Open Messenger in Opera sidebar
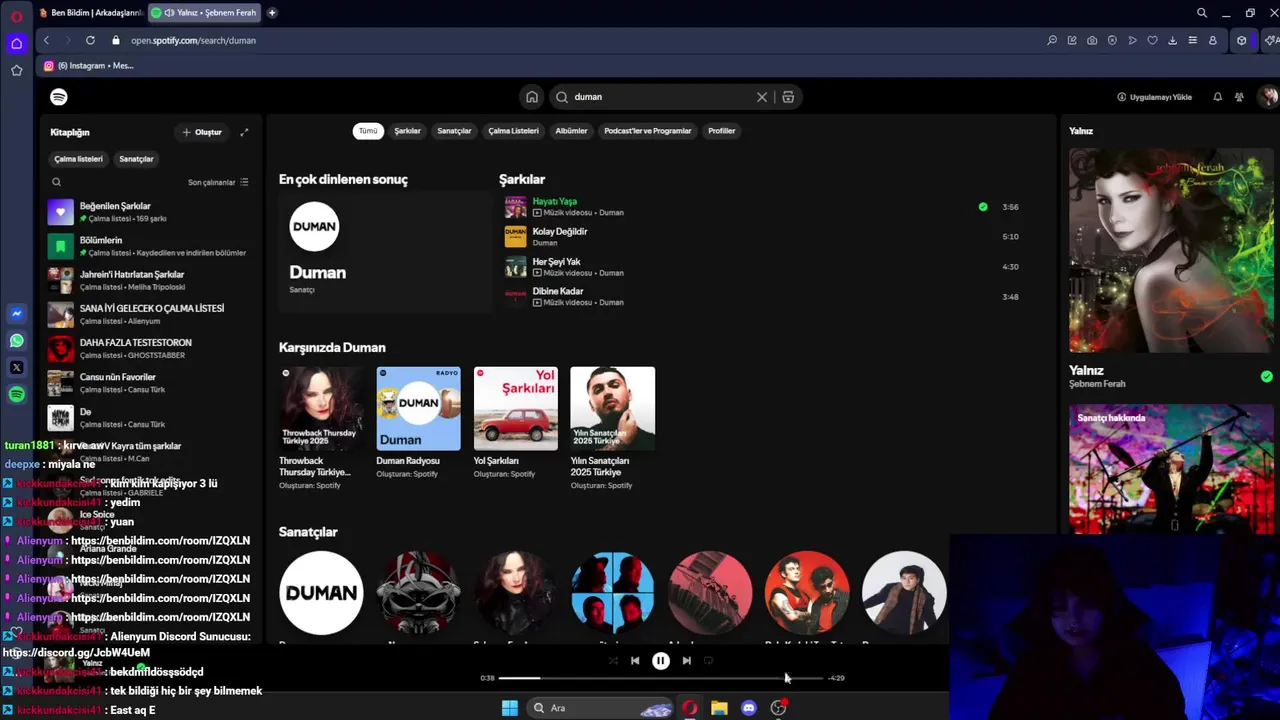 pyautogui.click(x=16, y=314)
